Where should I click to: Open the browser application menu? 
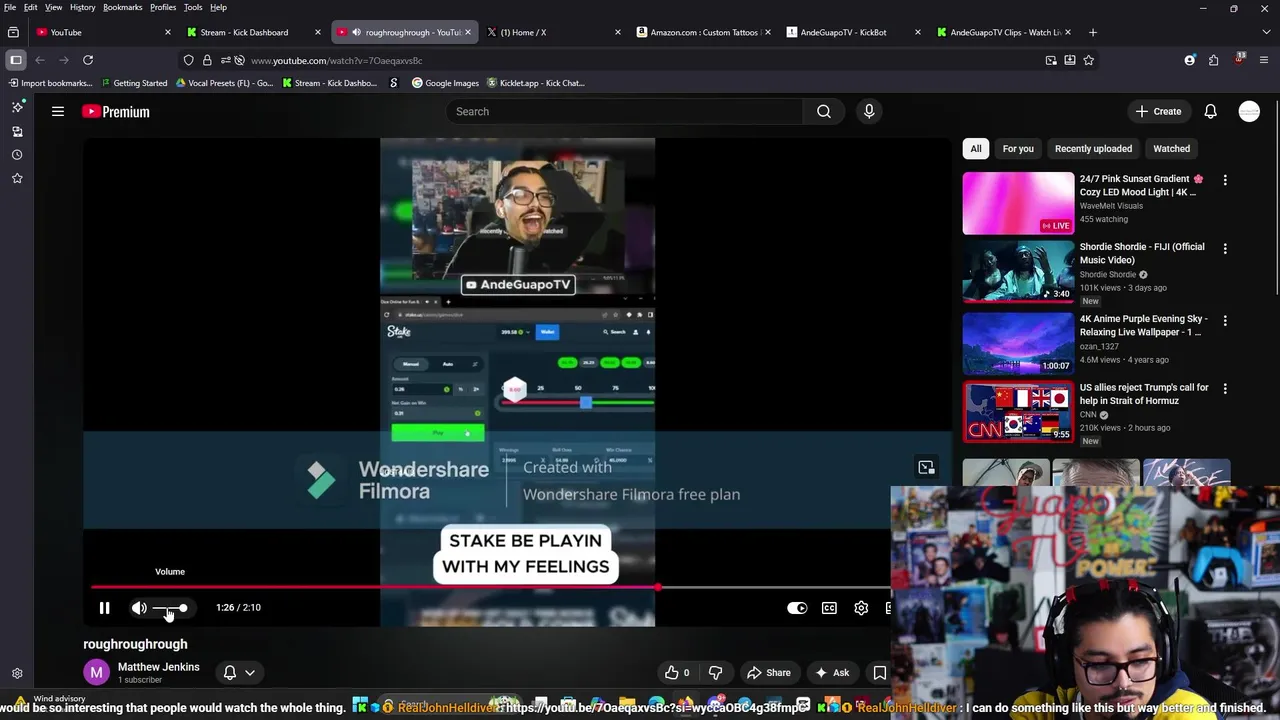tap(1264, 60)
